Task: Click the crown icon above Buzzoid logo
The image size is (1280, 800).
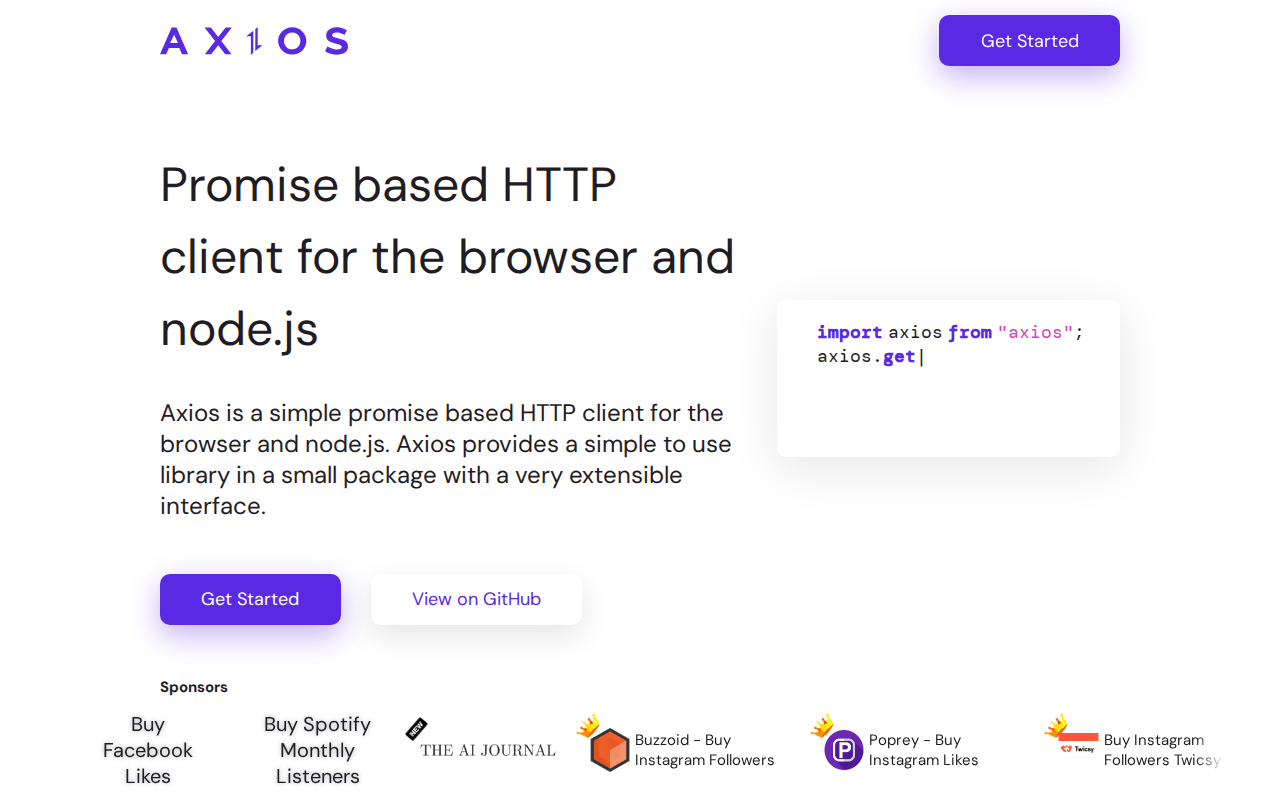Action: tap(588, 725)
